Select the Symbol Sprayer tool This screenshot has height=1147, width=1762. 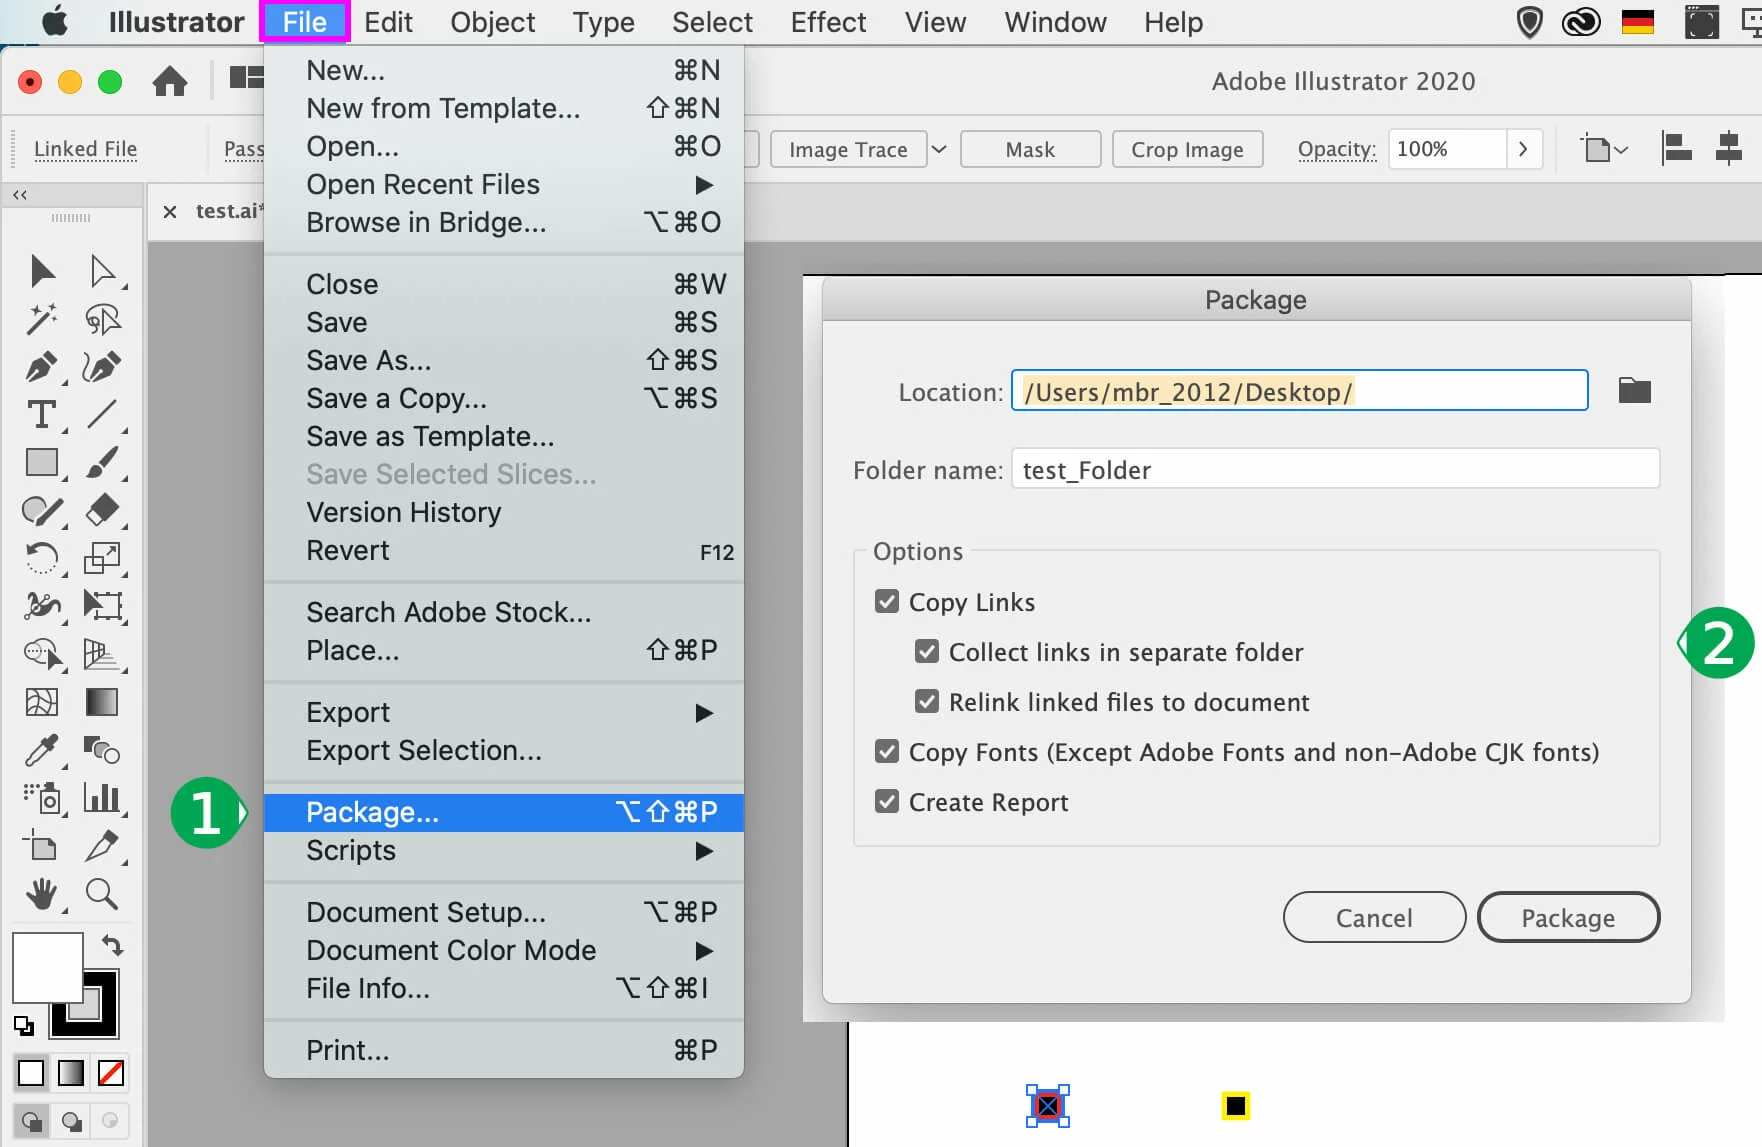point(42,798)
